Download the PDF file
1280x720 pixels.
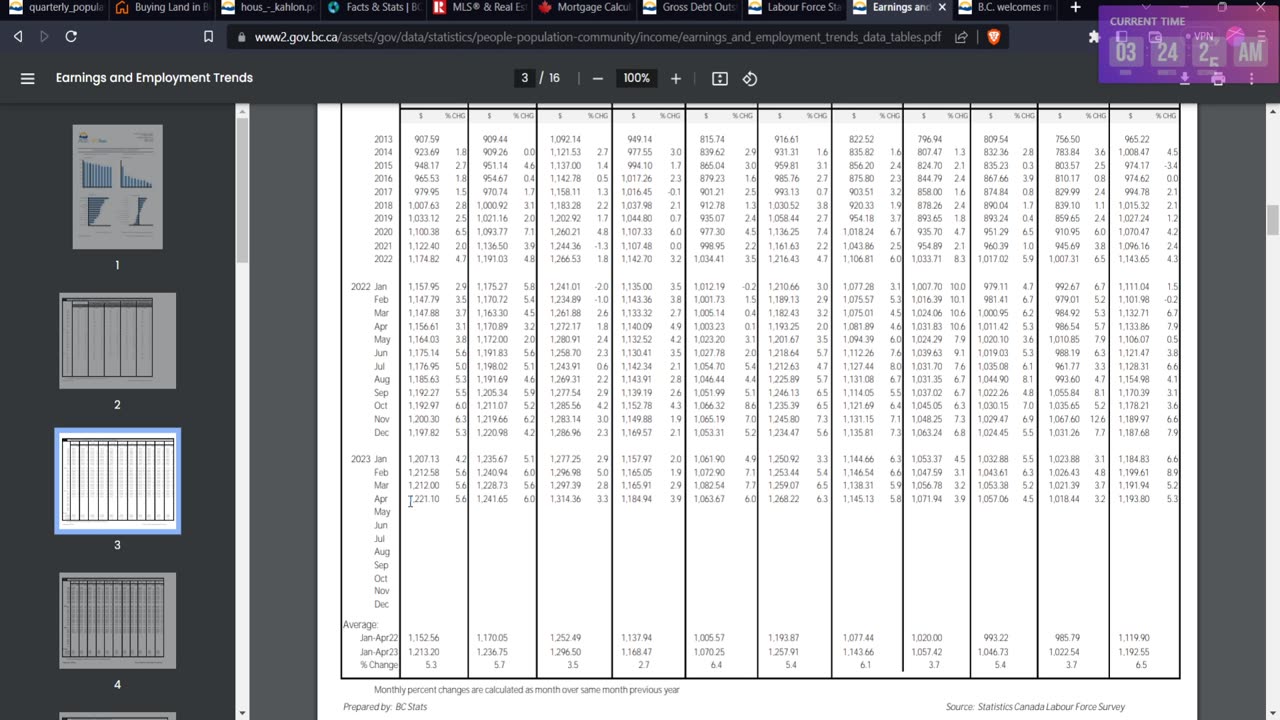coord(1184,78)
